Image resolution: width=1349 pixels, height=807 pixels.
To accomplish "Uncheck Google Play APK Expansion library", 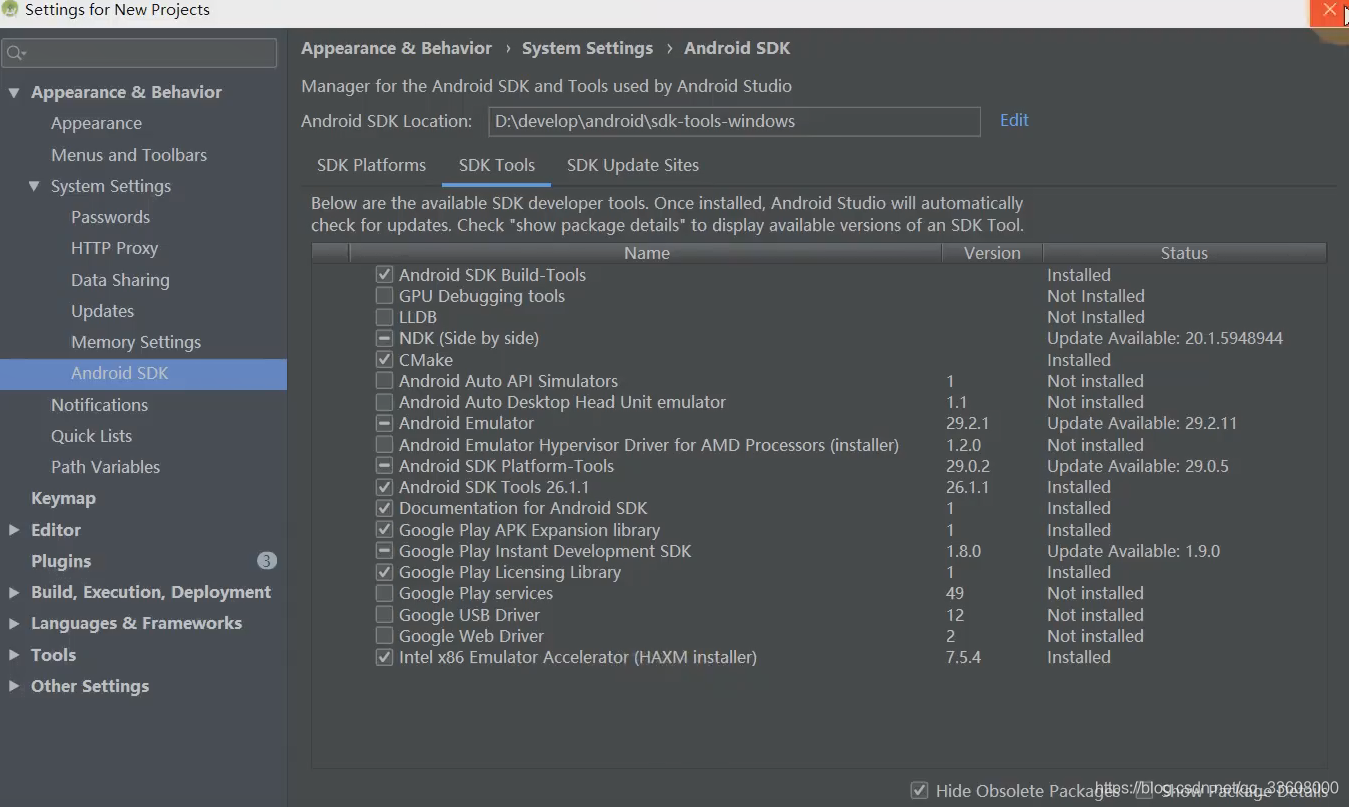I will pos(384,530).
